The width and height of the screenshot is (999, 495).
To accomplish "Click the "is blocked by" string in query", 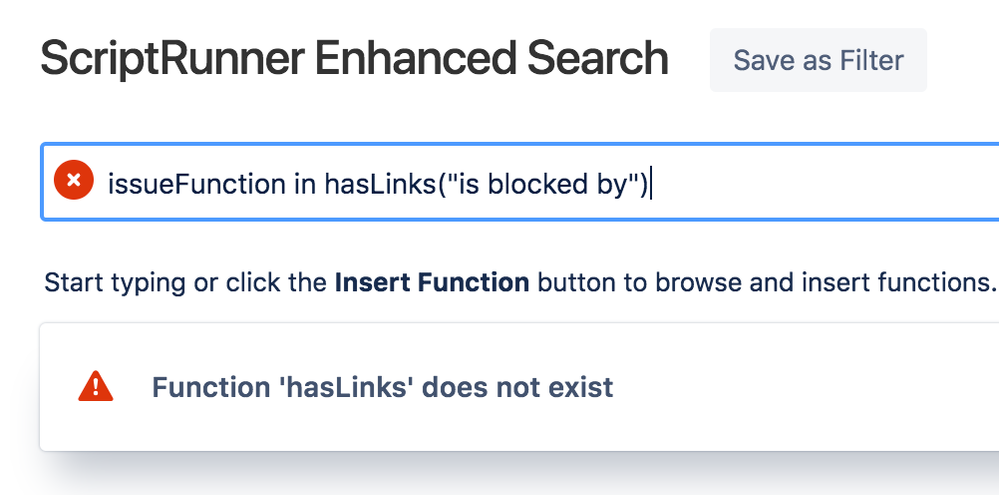I will coord(543,184).
